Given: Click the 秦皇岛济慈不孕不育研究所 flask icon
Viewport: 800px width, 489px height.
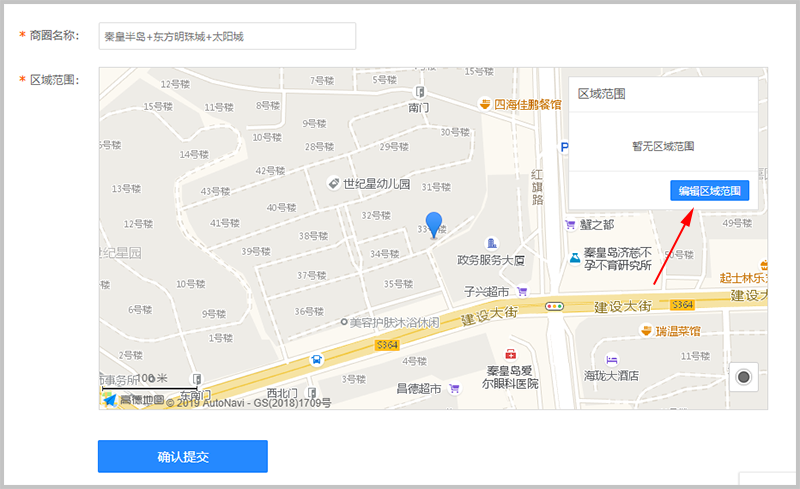Looking at the screenshot, I should pyautogui.click(x=575, y=258).
